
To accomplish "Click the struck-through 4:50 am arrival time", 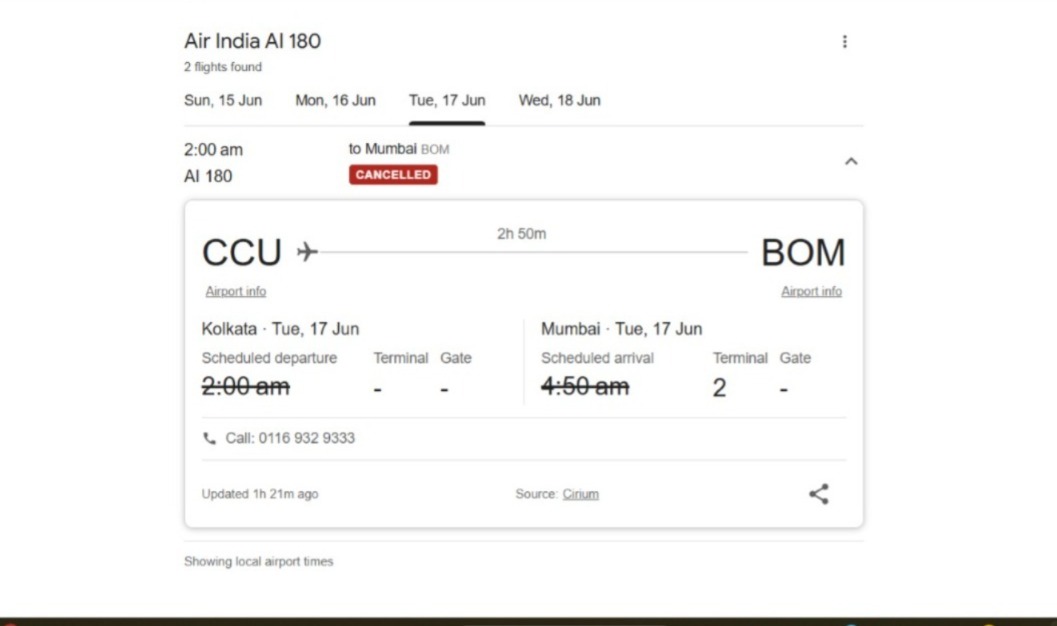I will [585, 387].
